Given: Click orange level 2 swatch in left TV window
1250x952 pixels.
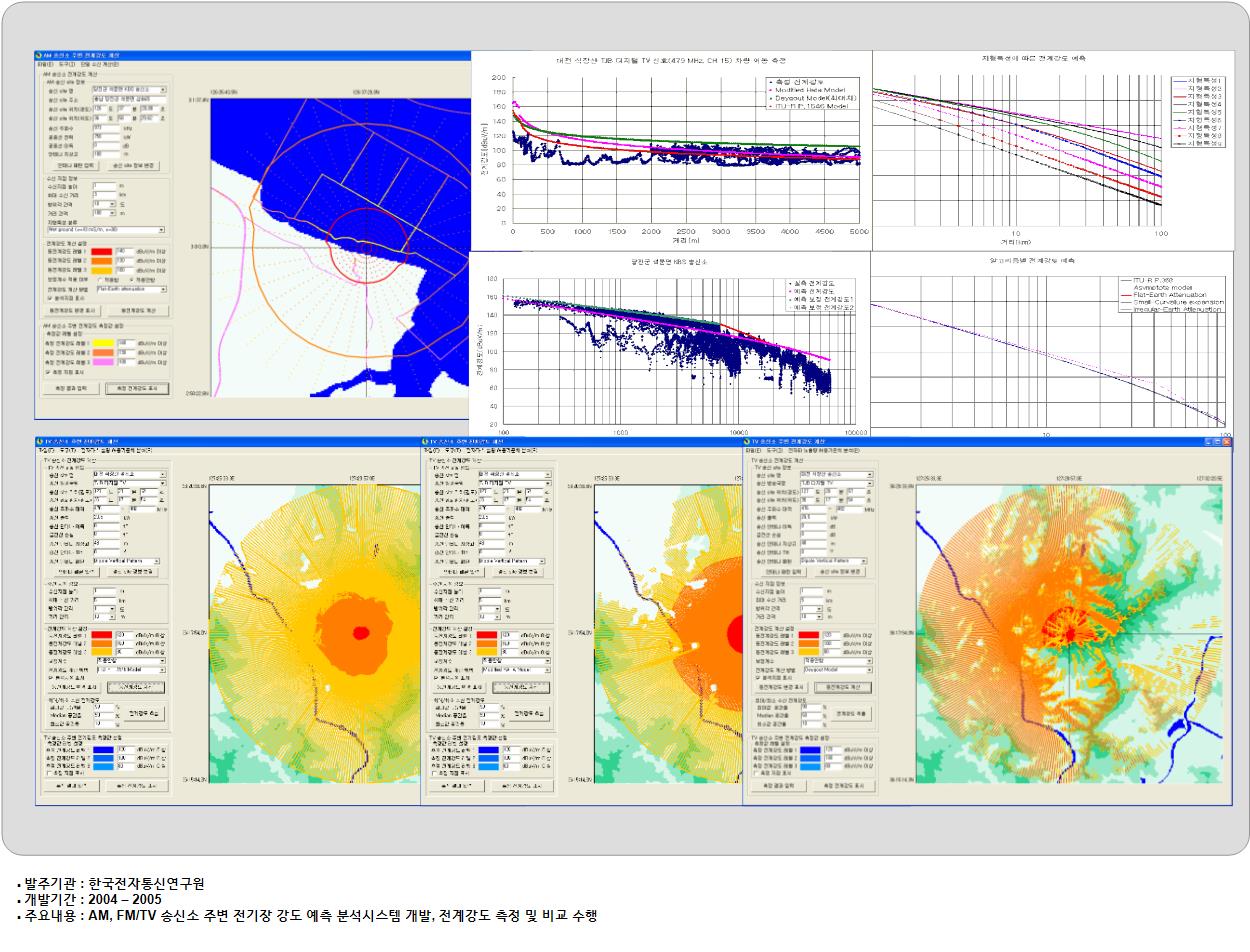Looking at the screenshot, I should coord(102,643).
